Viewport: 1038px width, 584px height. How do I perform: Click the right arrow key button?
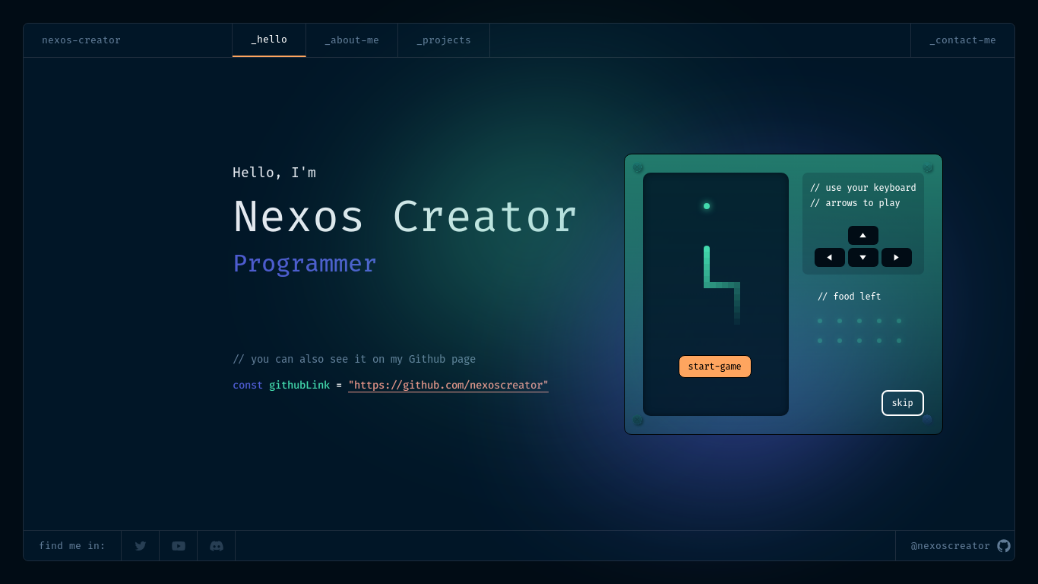(896, 258)
